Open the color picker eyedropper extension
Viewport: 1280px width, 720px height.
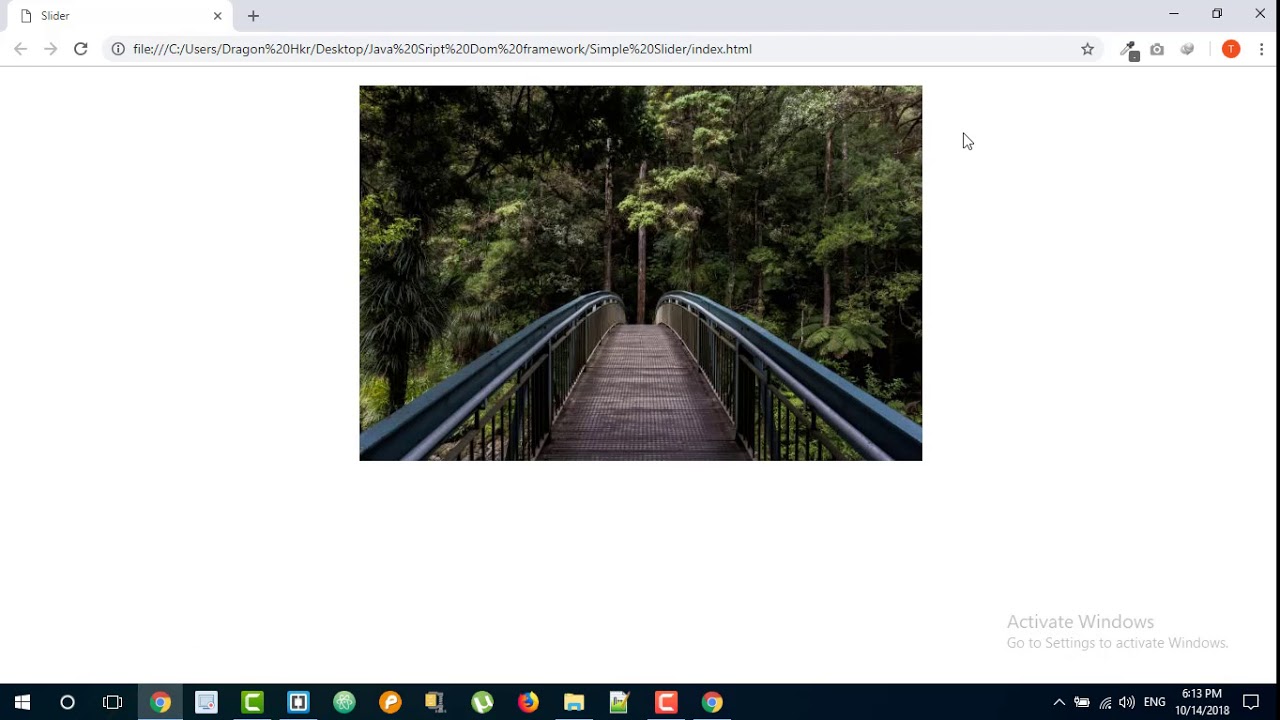1129,50
